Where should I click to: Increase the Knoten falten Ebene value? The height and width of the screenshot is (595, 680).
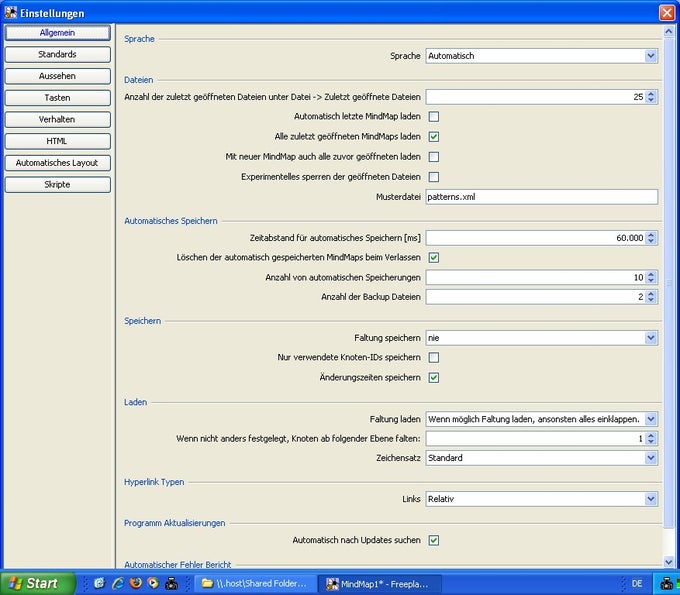coord(651,435)
